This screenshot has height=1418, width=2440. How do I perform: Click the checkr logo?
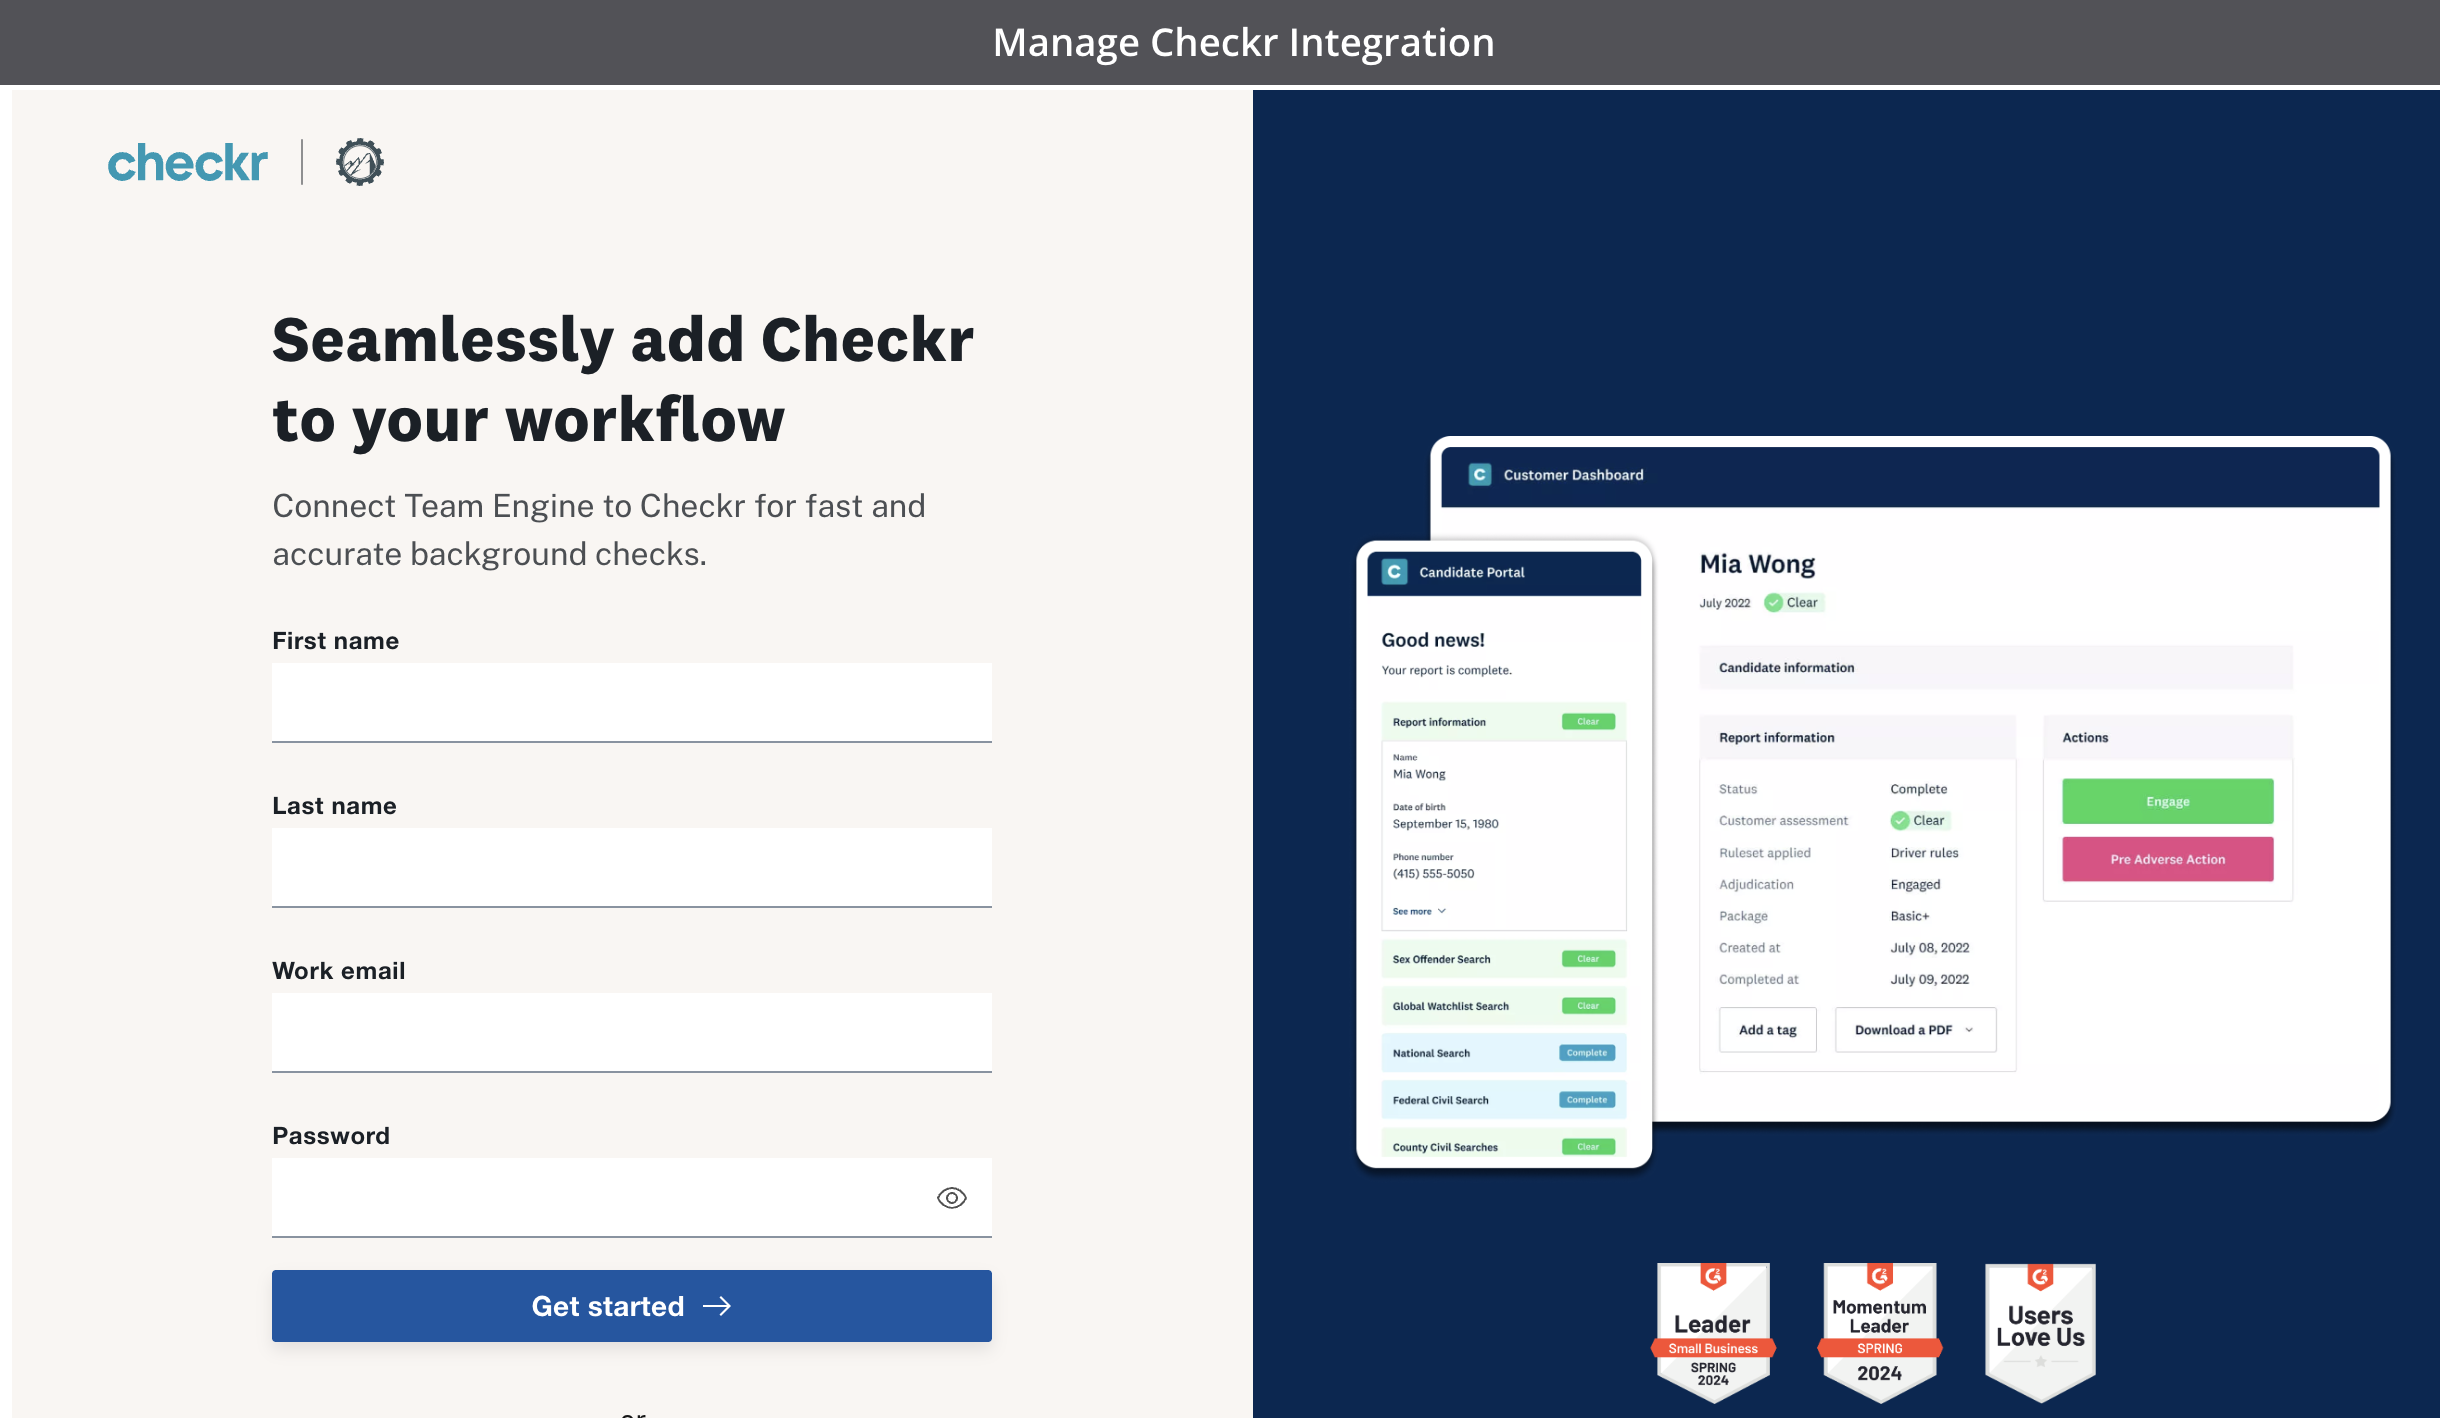pos(188,163)
